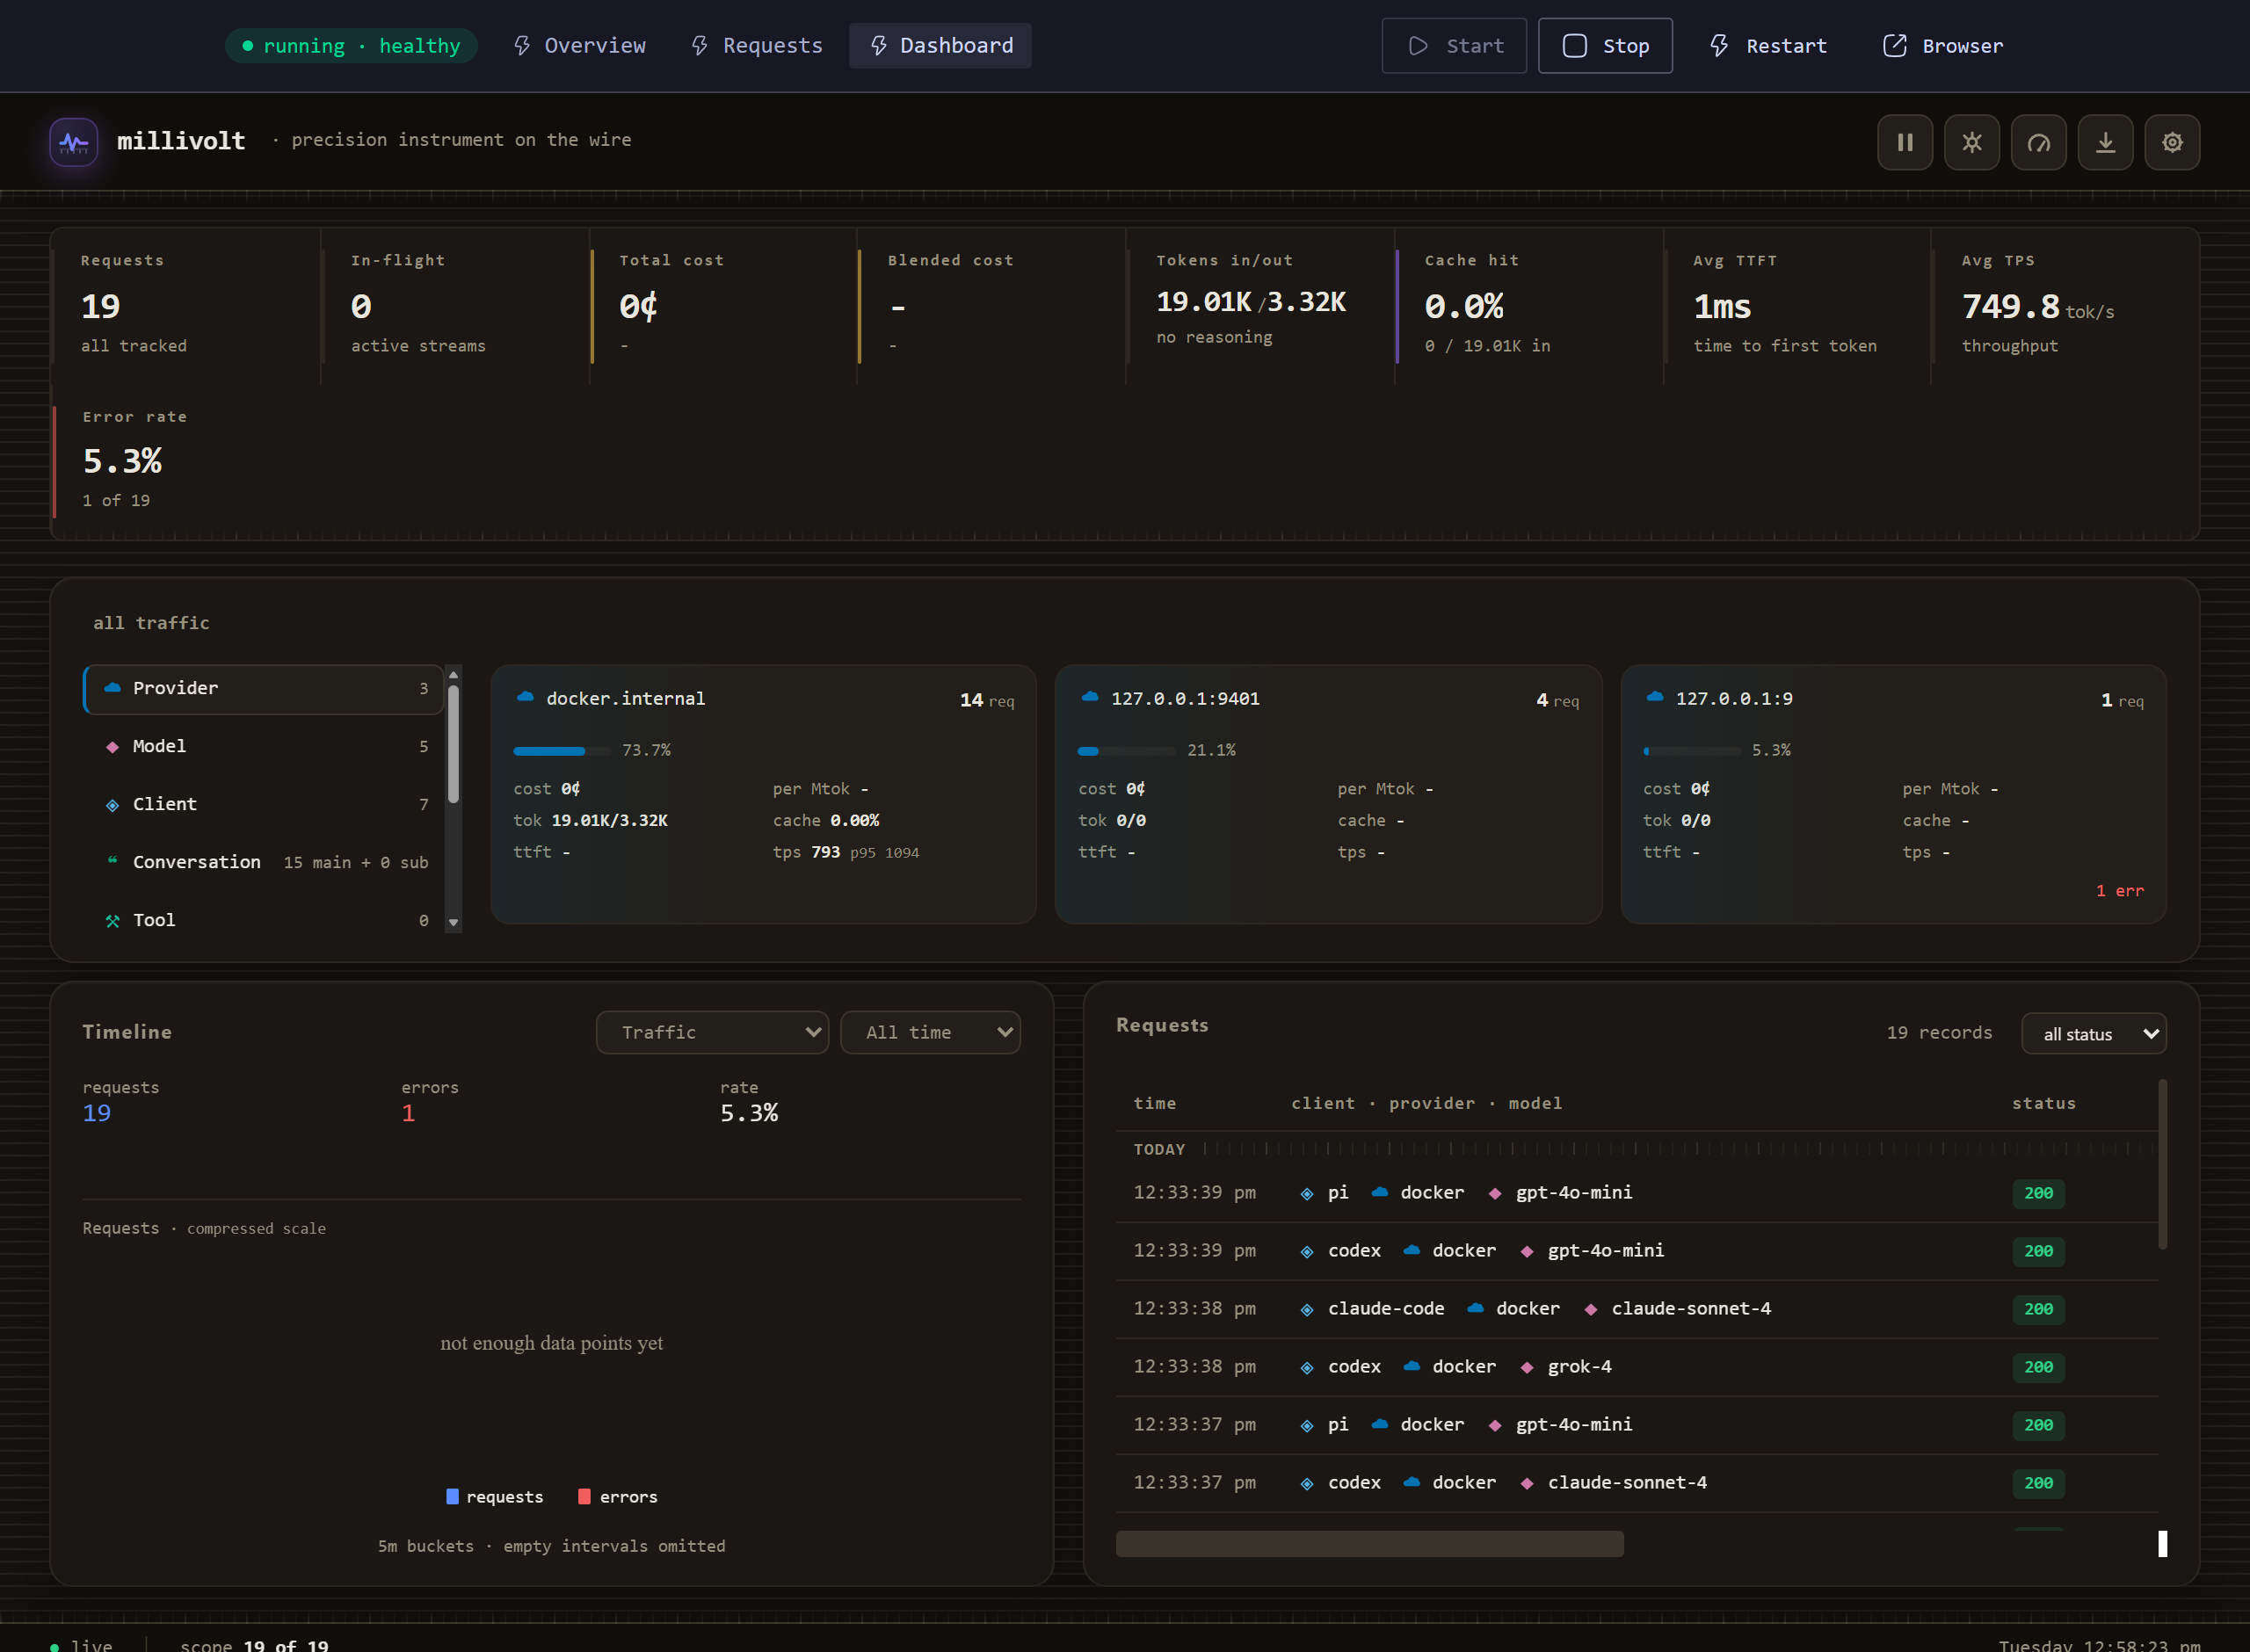Image resolution: width=2250 pixels, height=1652 pixels.
Task: Open the Browser button
Action: coord(1943,46)
